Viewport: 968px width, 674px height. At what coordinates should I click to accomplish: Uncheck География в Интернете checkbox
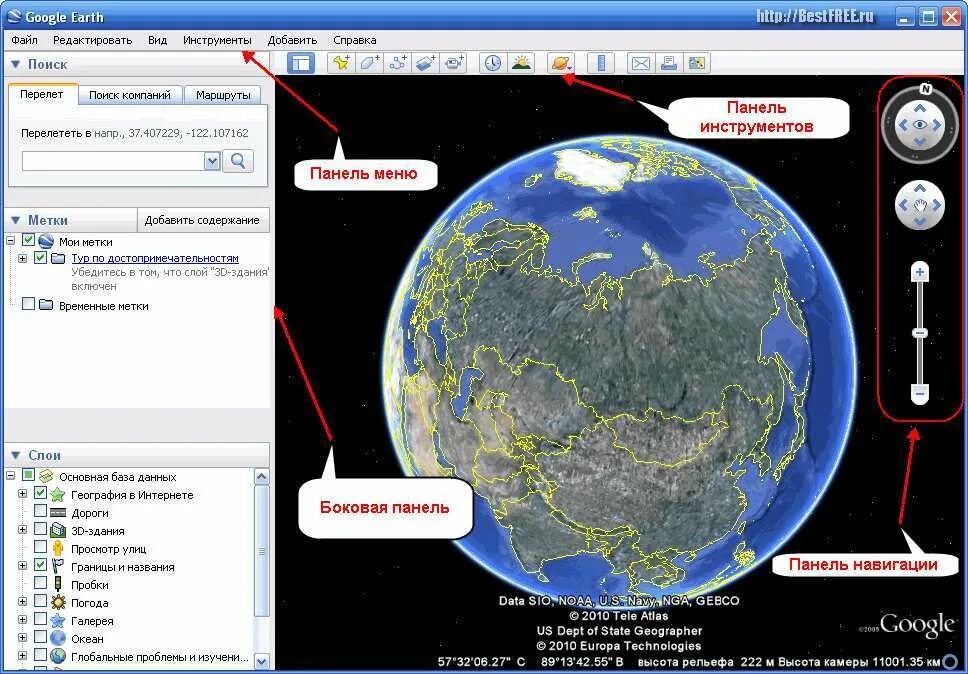tap(41, 493)
